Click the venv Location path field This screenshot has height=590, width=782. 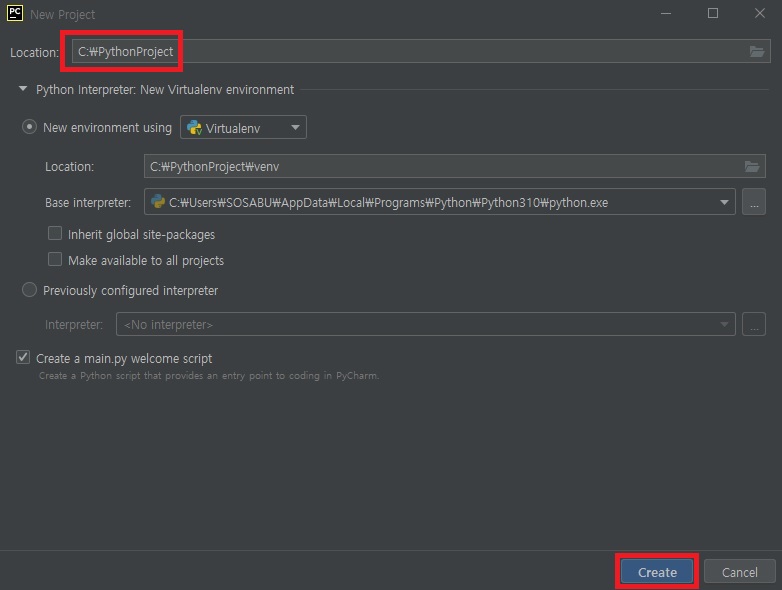pyautogui.click(x=454, y=166)
